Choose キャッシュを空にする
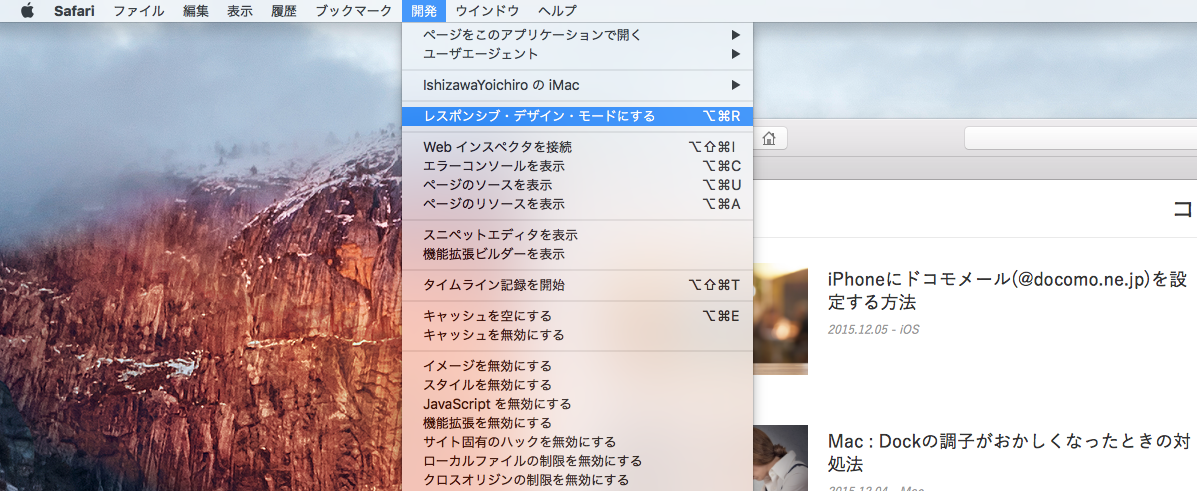Screen dimensions: 1197x491 (x=577, y=315)
